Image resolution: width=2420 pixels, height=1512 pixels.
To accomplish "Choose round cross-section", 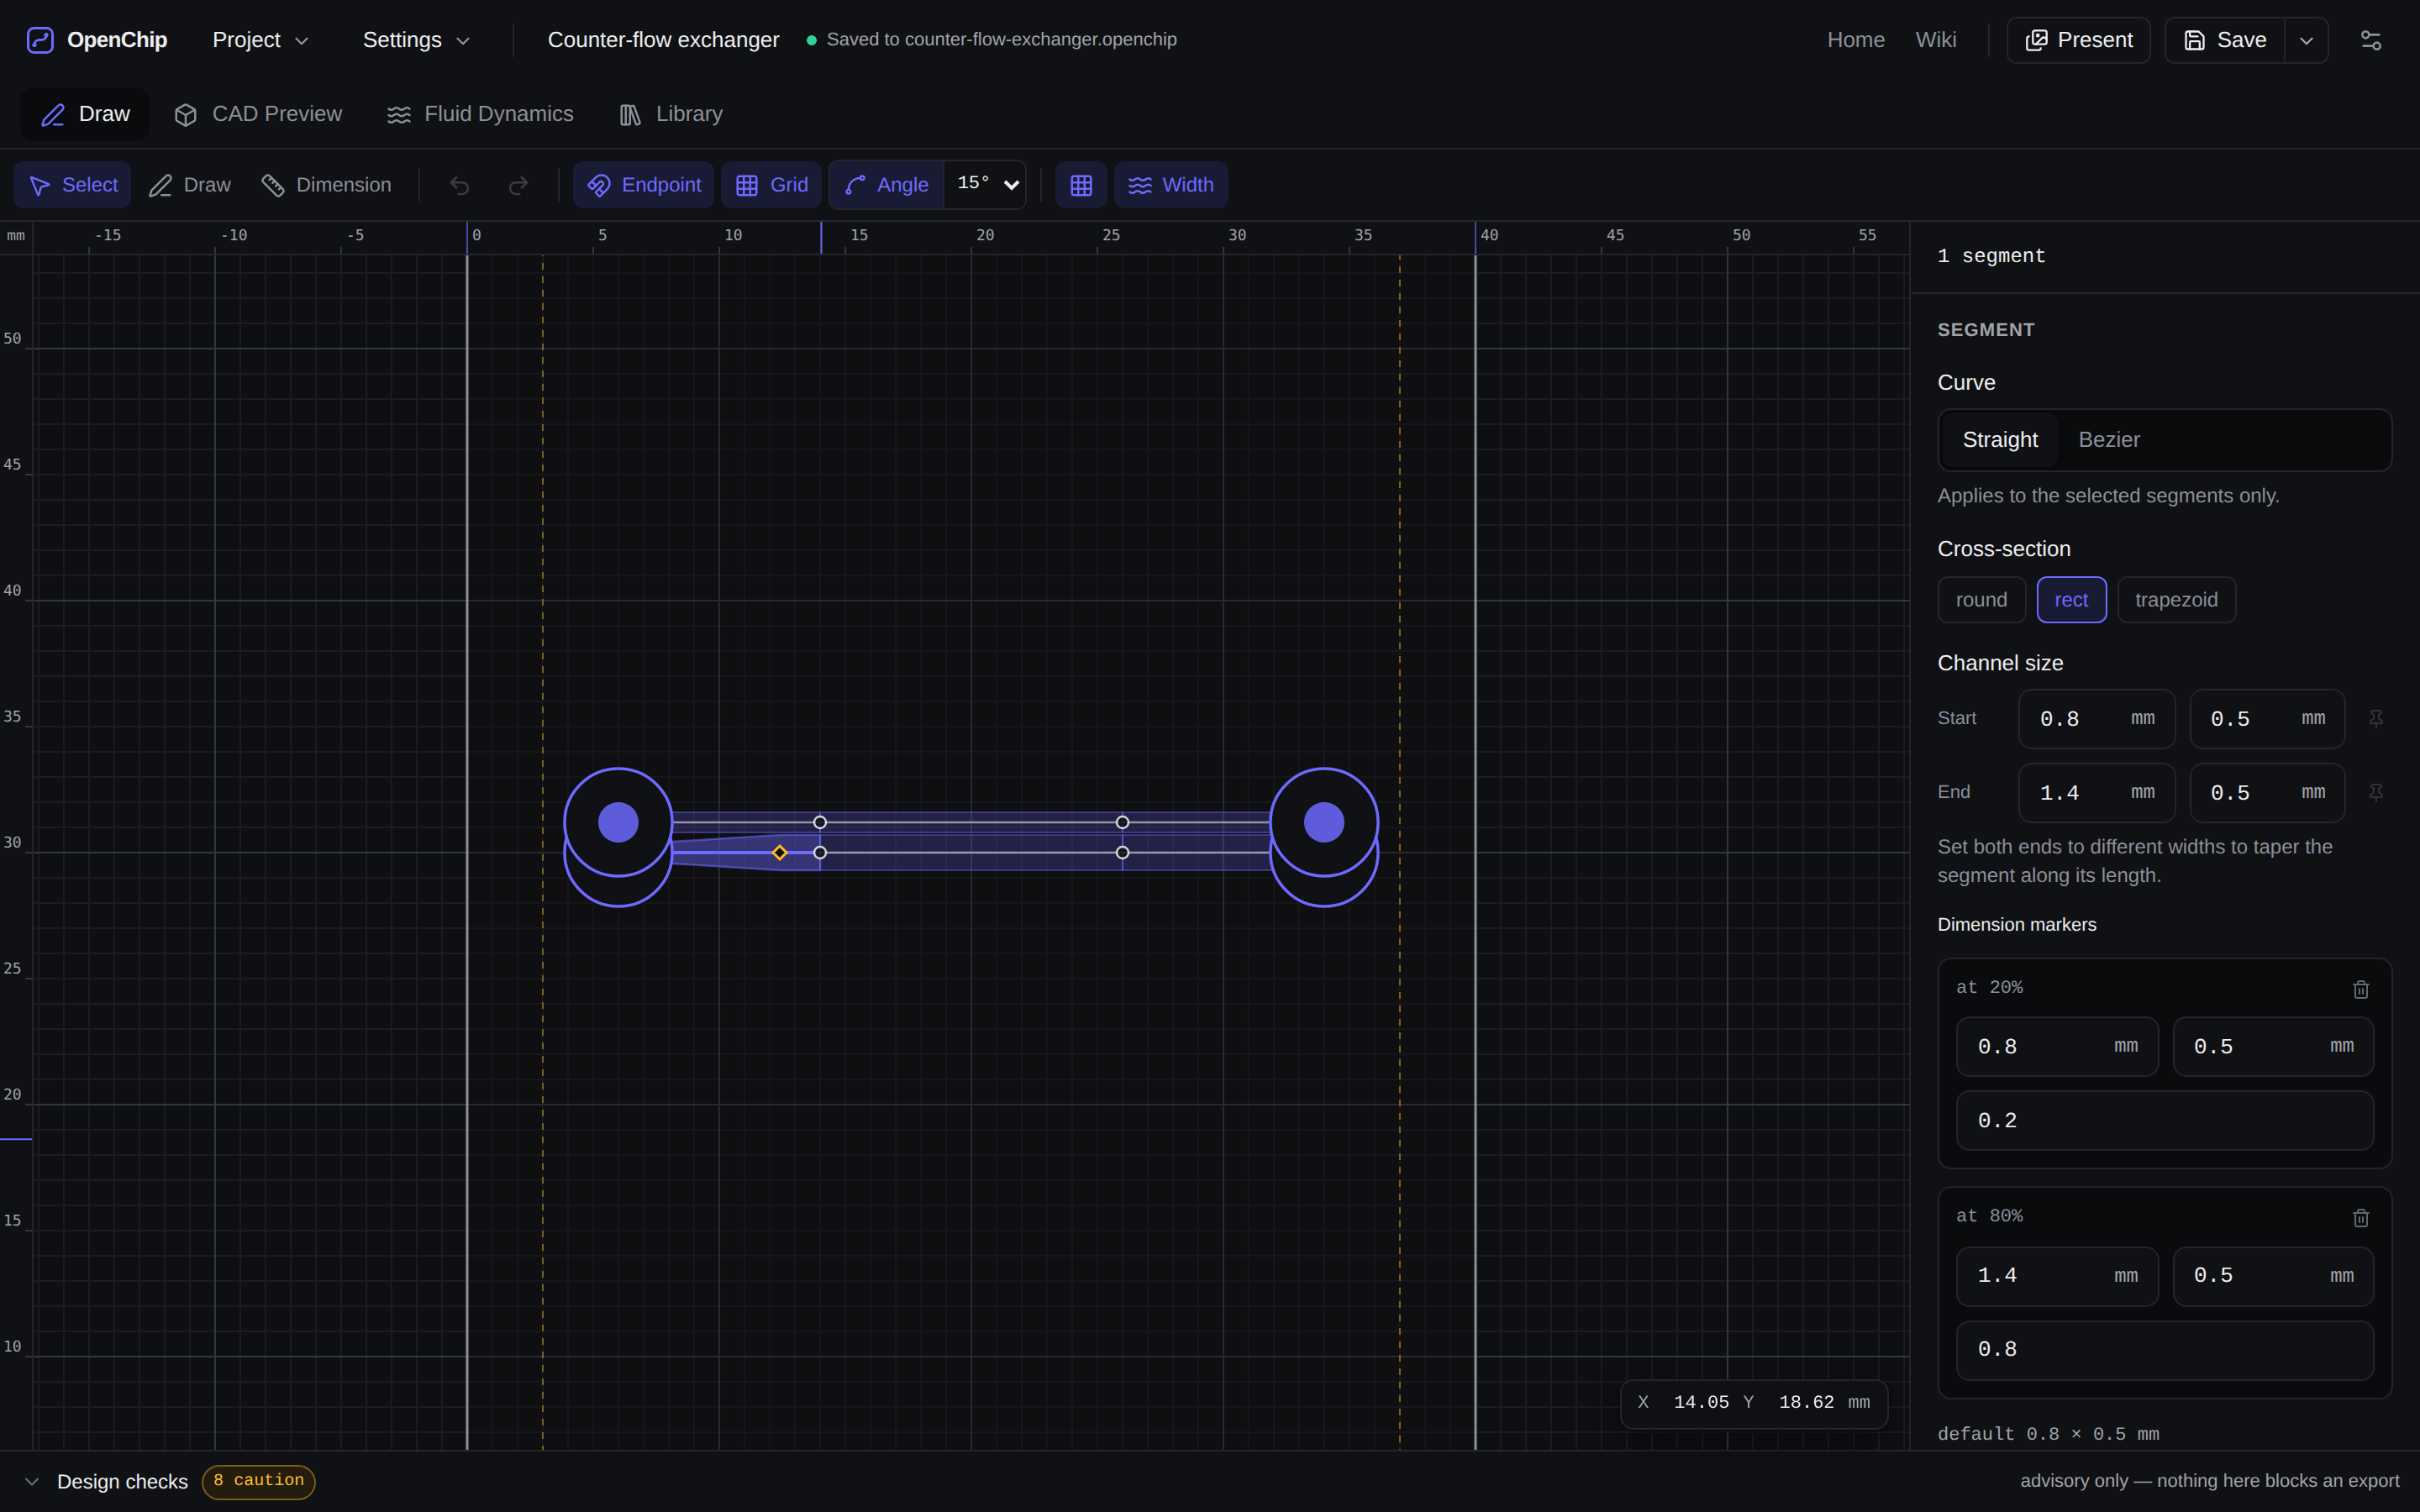I will click(x=1981, y=600).
